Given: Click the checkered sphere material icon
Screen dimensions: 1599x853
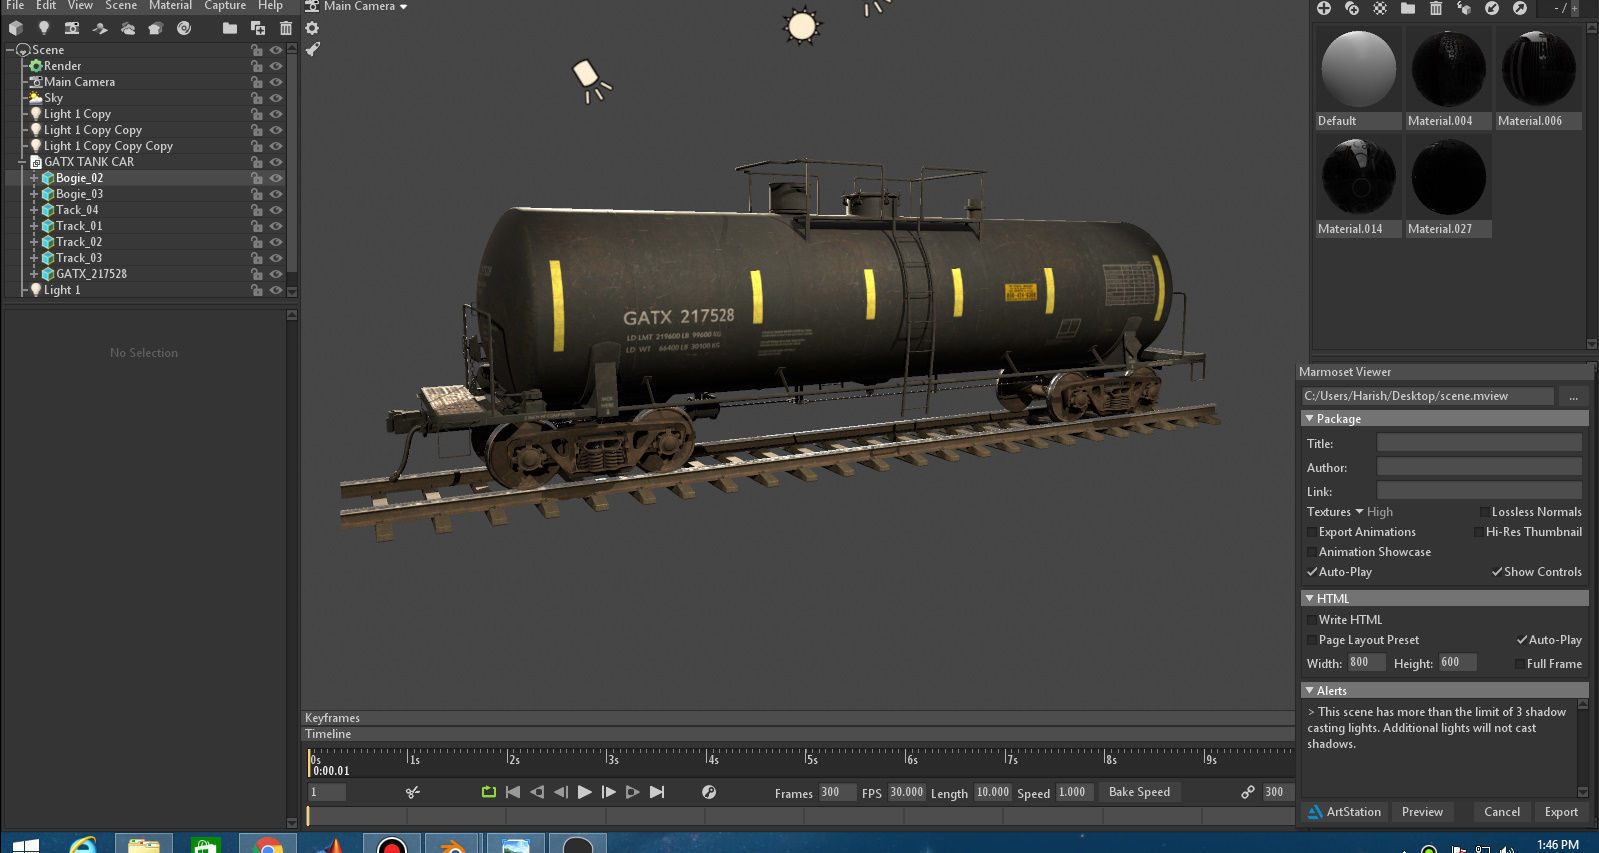Looking at the screenshot, I should click(x=1380, y=8).
